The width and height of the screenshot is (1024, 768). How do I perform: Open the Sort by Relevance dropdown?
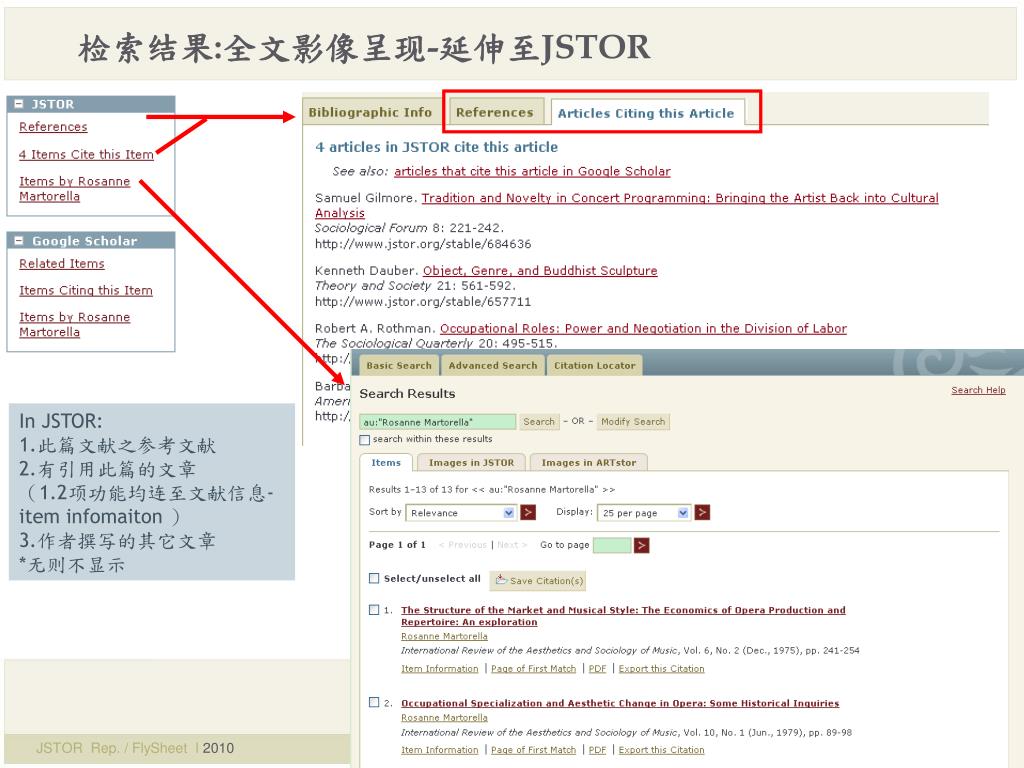[x=461, y=513]
